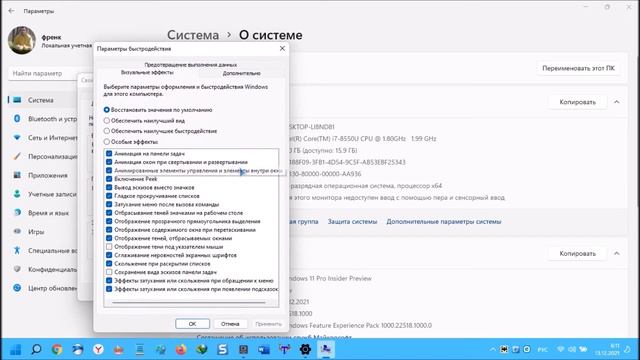
Task: Open Время и язык in sidebar
Action: click(43, 213)
